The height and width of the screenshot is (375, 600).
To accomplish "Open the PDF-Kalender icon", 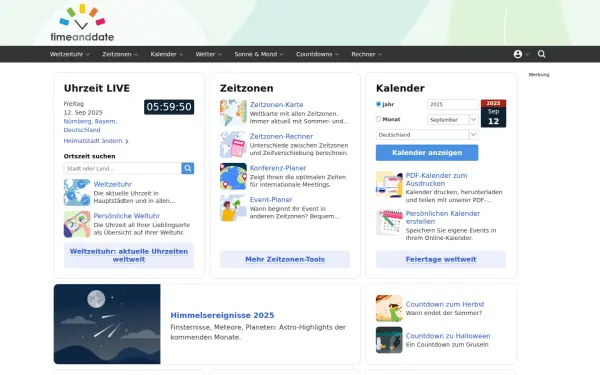I will [389, 184].
